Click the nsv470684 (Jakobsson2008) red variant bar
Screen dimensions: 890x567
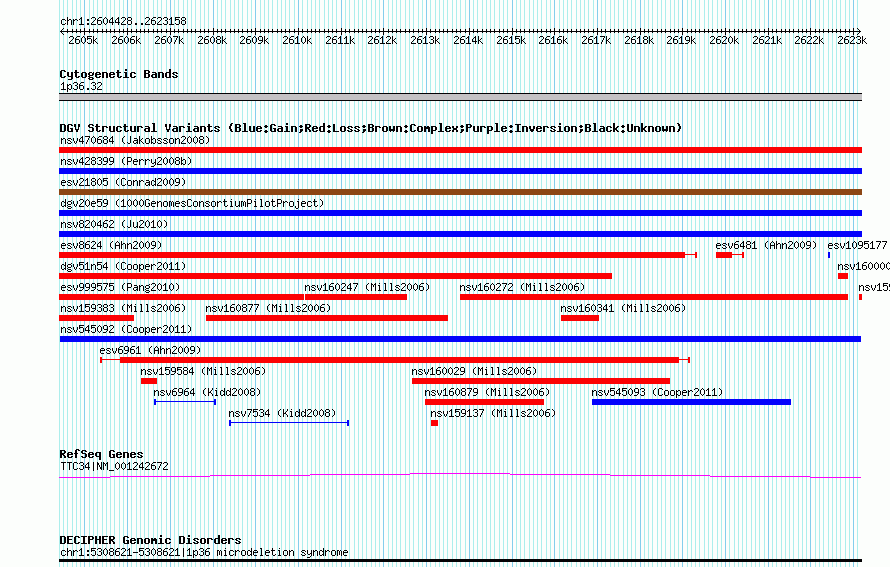460,150
